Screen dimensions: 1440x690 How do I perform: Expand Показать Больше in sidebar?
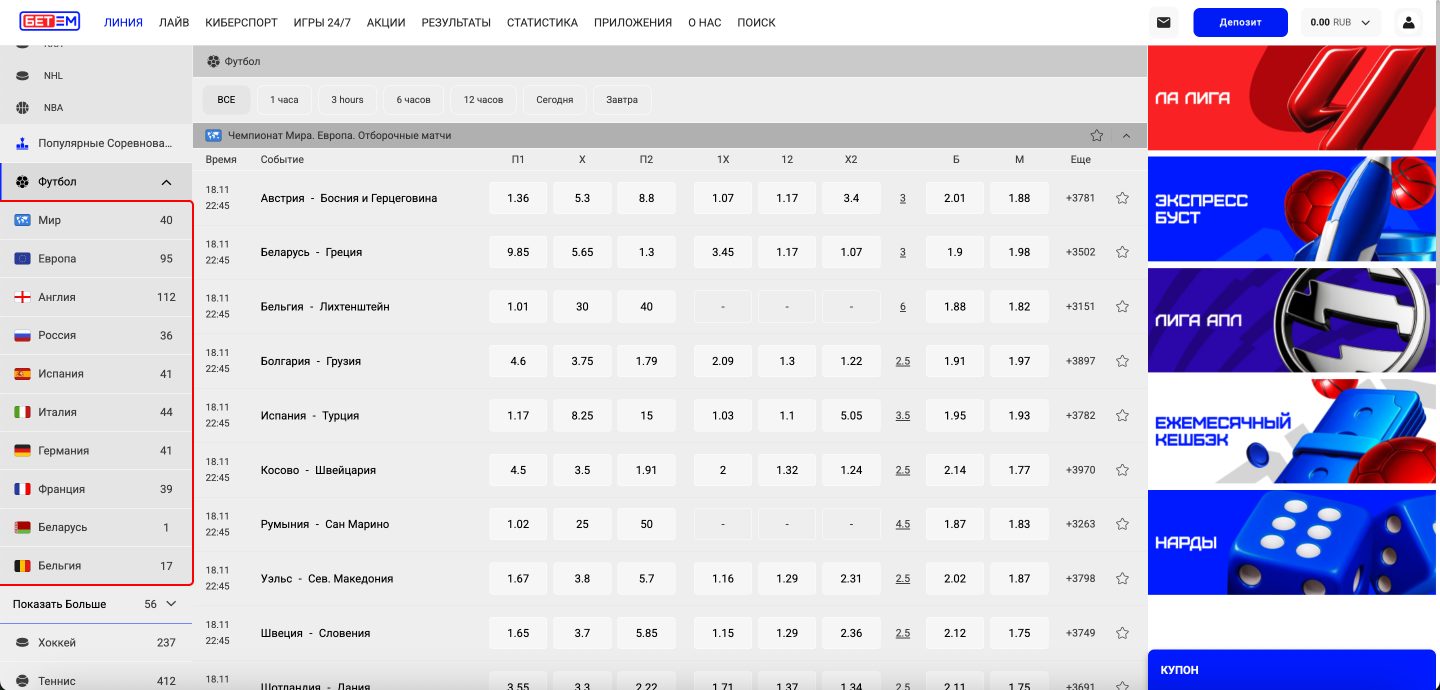tap(95, 604)
